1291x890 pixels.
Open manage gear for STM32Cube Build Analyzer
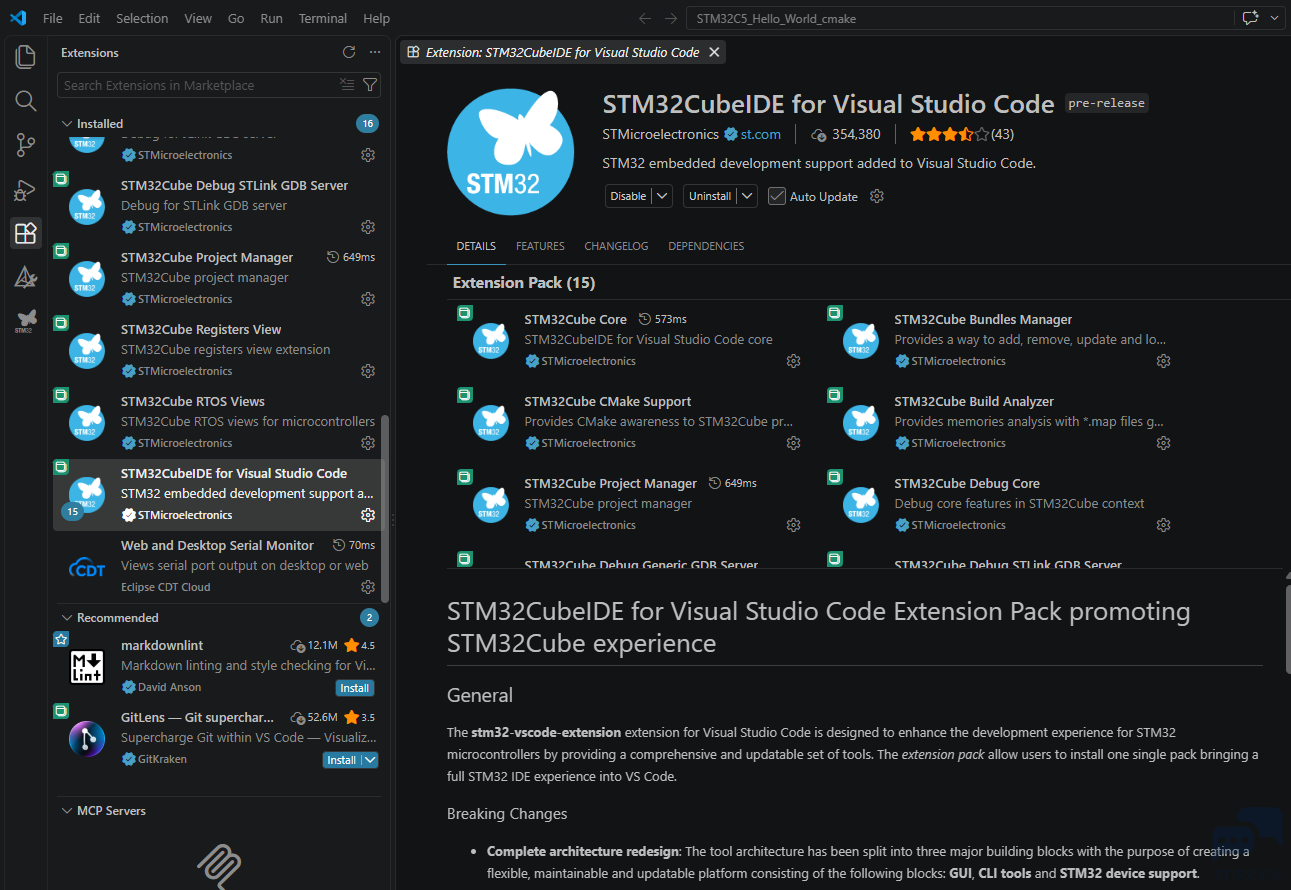point(1163,443)
